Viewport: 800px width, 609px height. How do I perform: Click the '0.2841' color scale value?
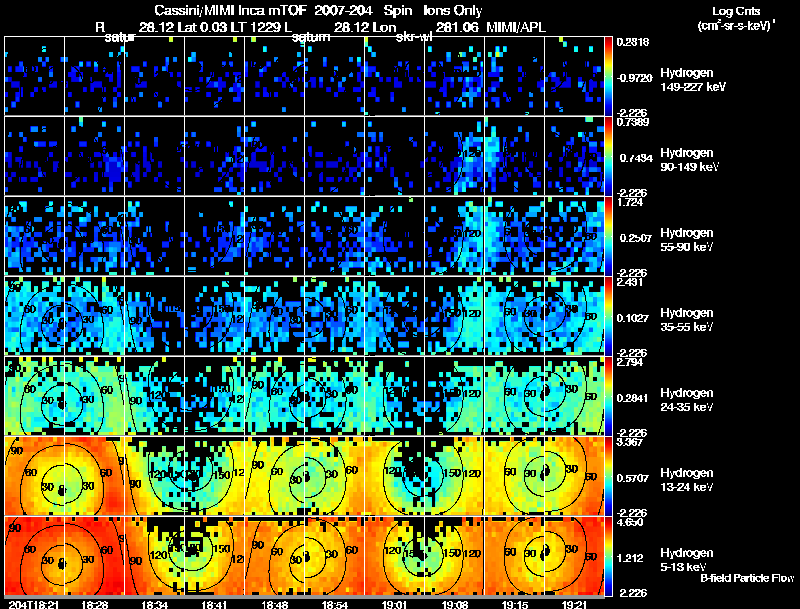coord(636,398)
